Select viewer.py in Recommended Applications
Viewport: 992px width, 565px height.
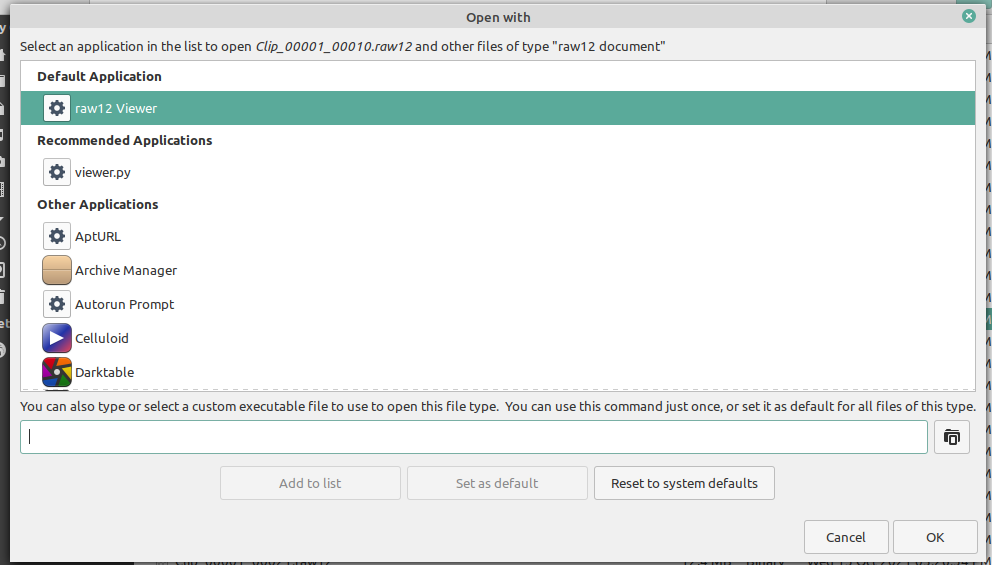(x=498, y=172)
